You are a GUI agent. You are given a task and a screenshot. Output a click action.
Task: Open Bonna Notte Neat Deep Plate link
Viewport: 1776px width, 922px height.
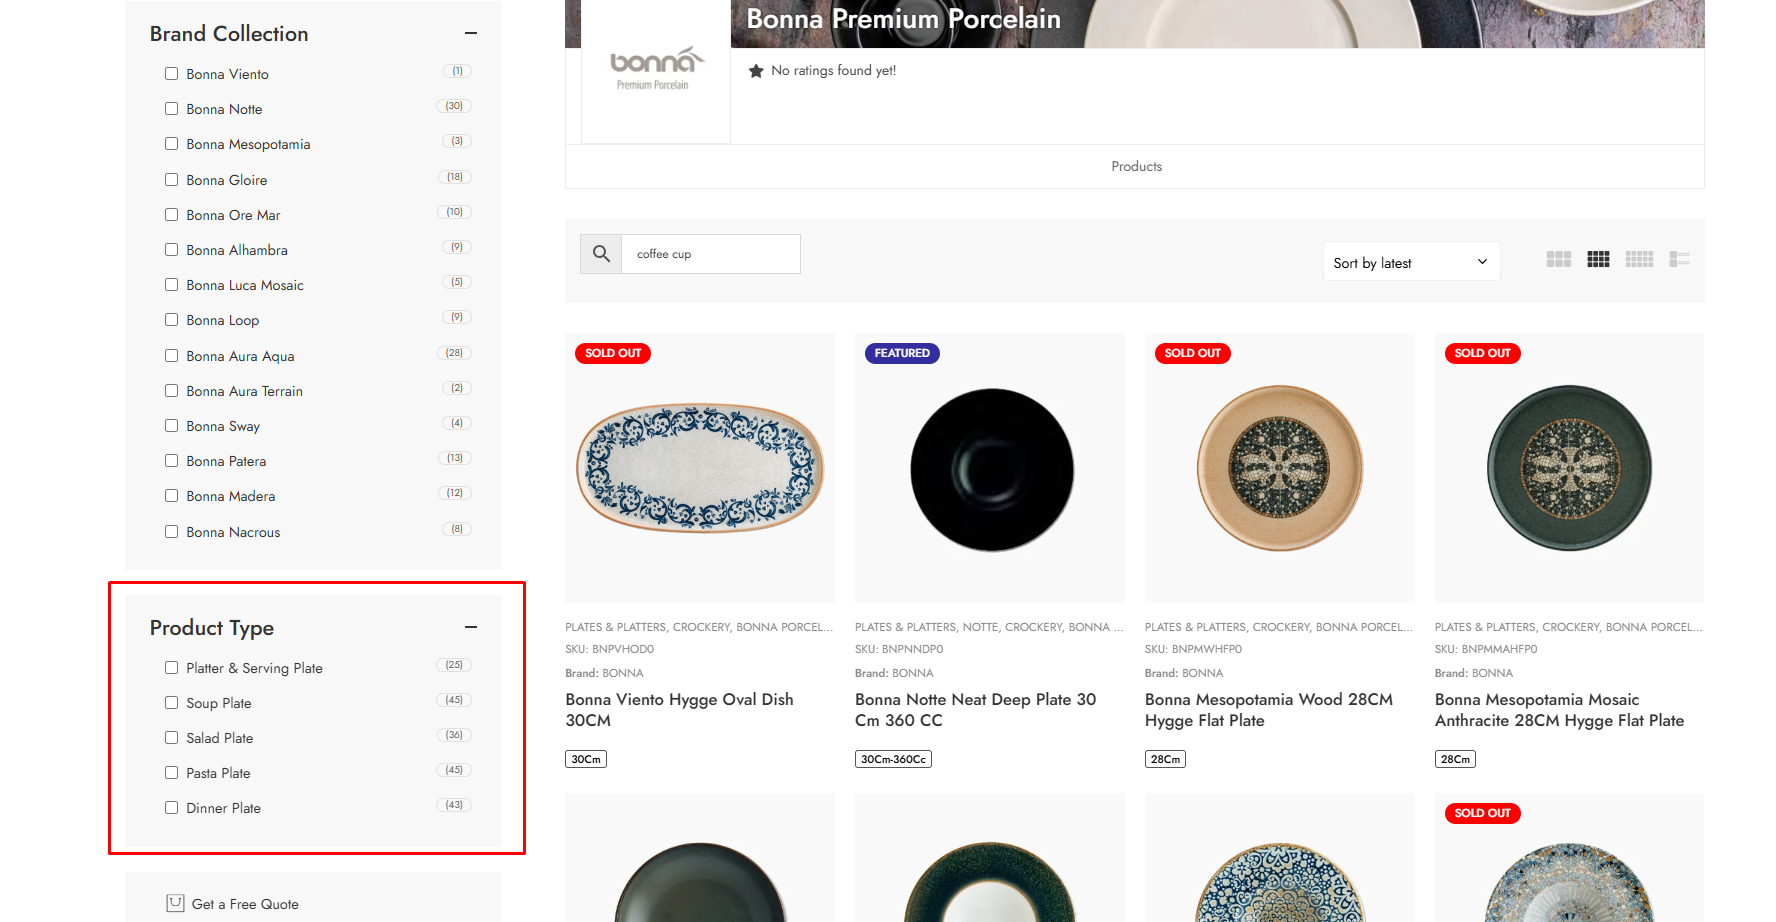[x=975, y=710]
